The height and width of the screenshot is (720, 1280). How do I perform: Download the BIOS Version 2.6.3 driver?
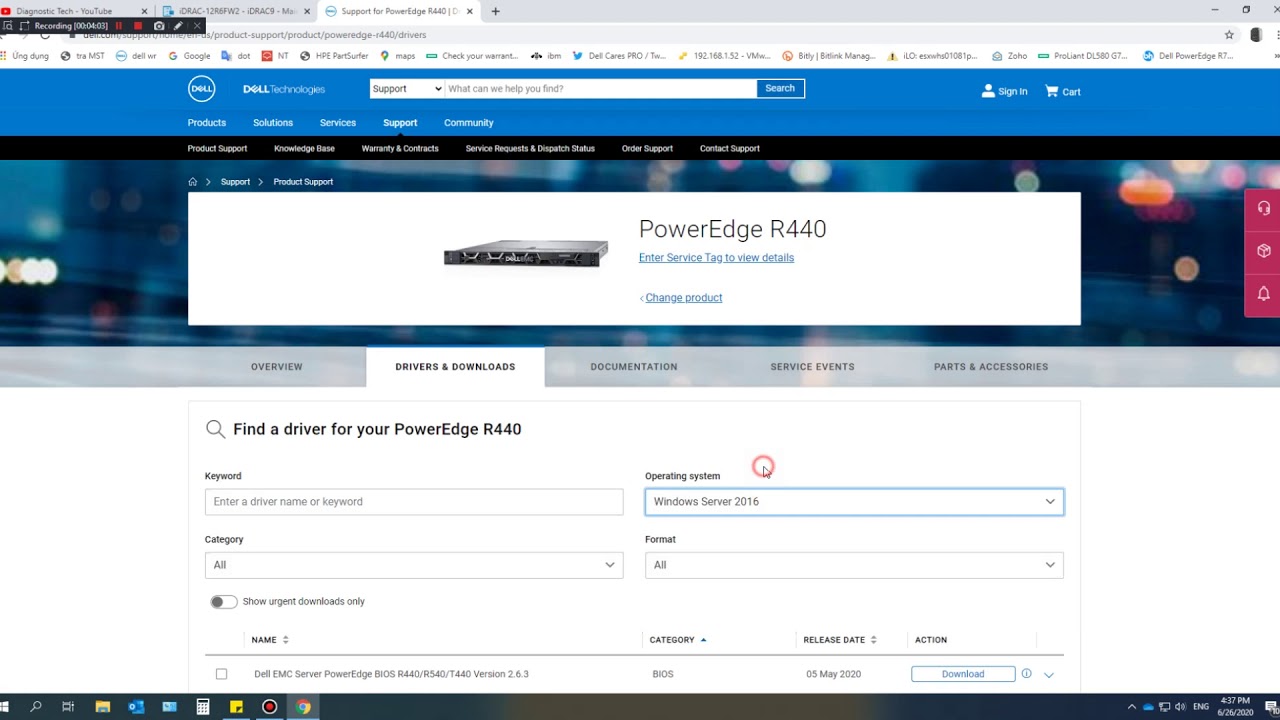963,674
